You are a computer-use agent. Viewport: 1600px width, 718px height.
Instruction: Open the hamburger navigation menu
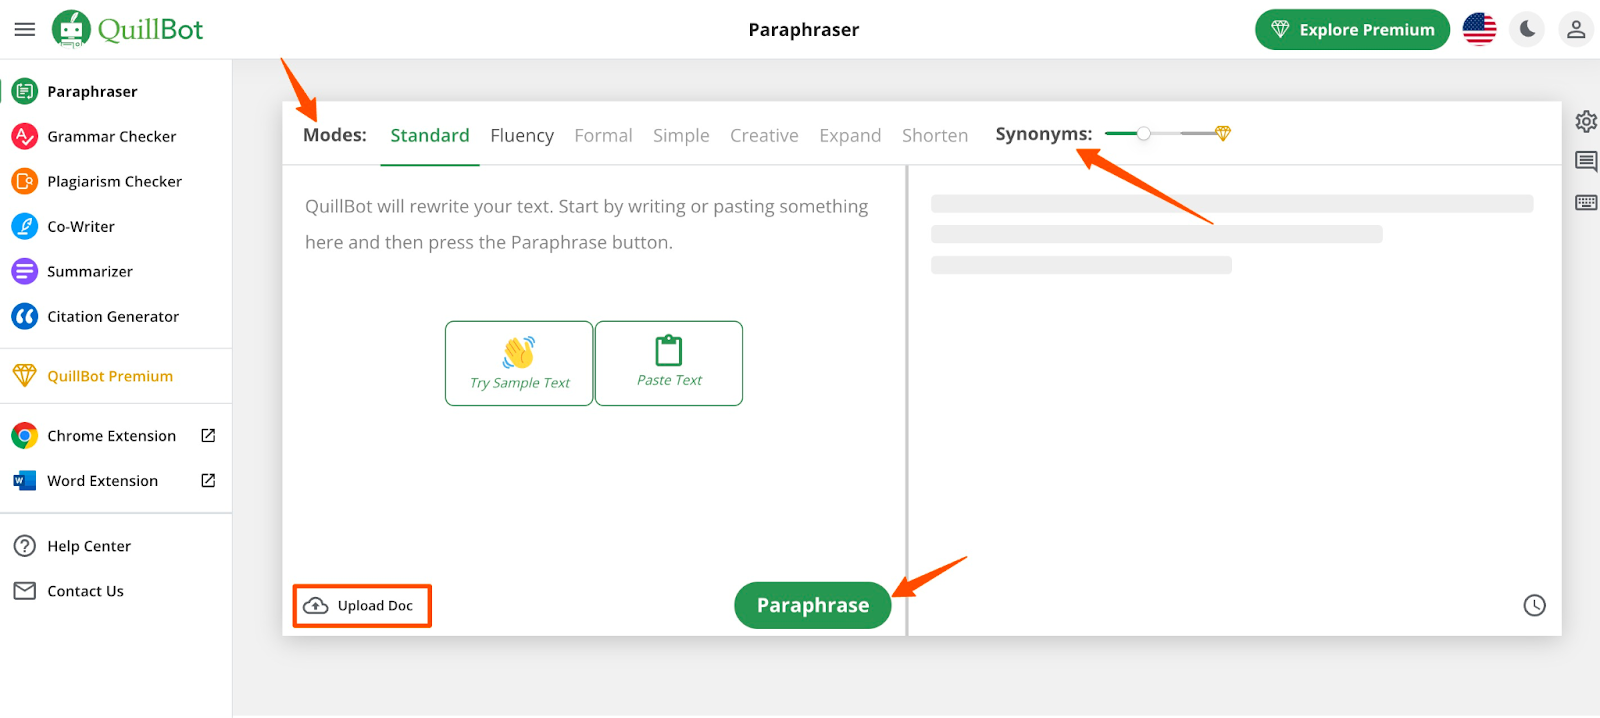tap(25, 30)
